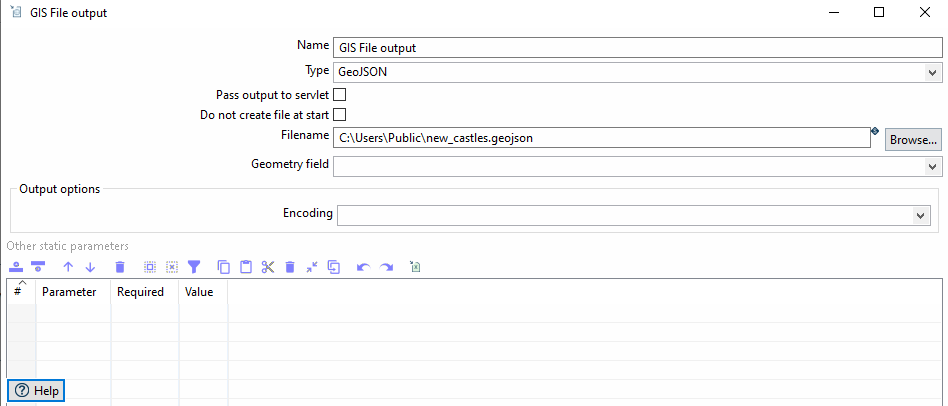948x406 pixels.
Task: Click the GIS File output window icon
Action: coord(16,11)
